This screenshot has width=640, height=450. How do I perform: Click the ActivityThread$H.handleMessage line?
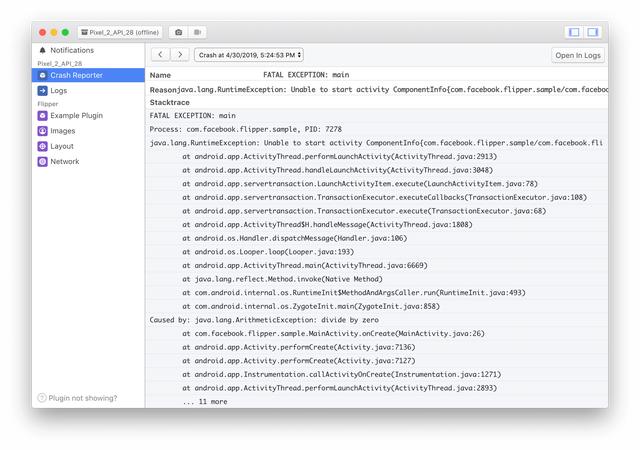(x=327, y=225)
